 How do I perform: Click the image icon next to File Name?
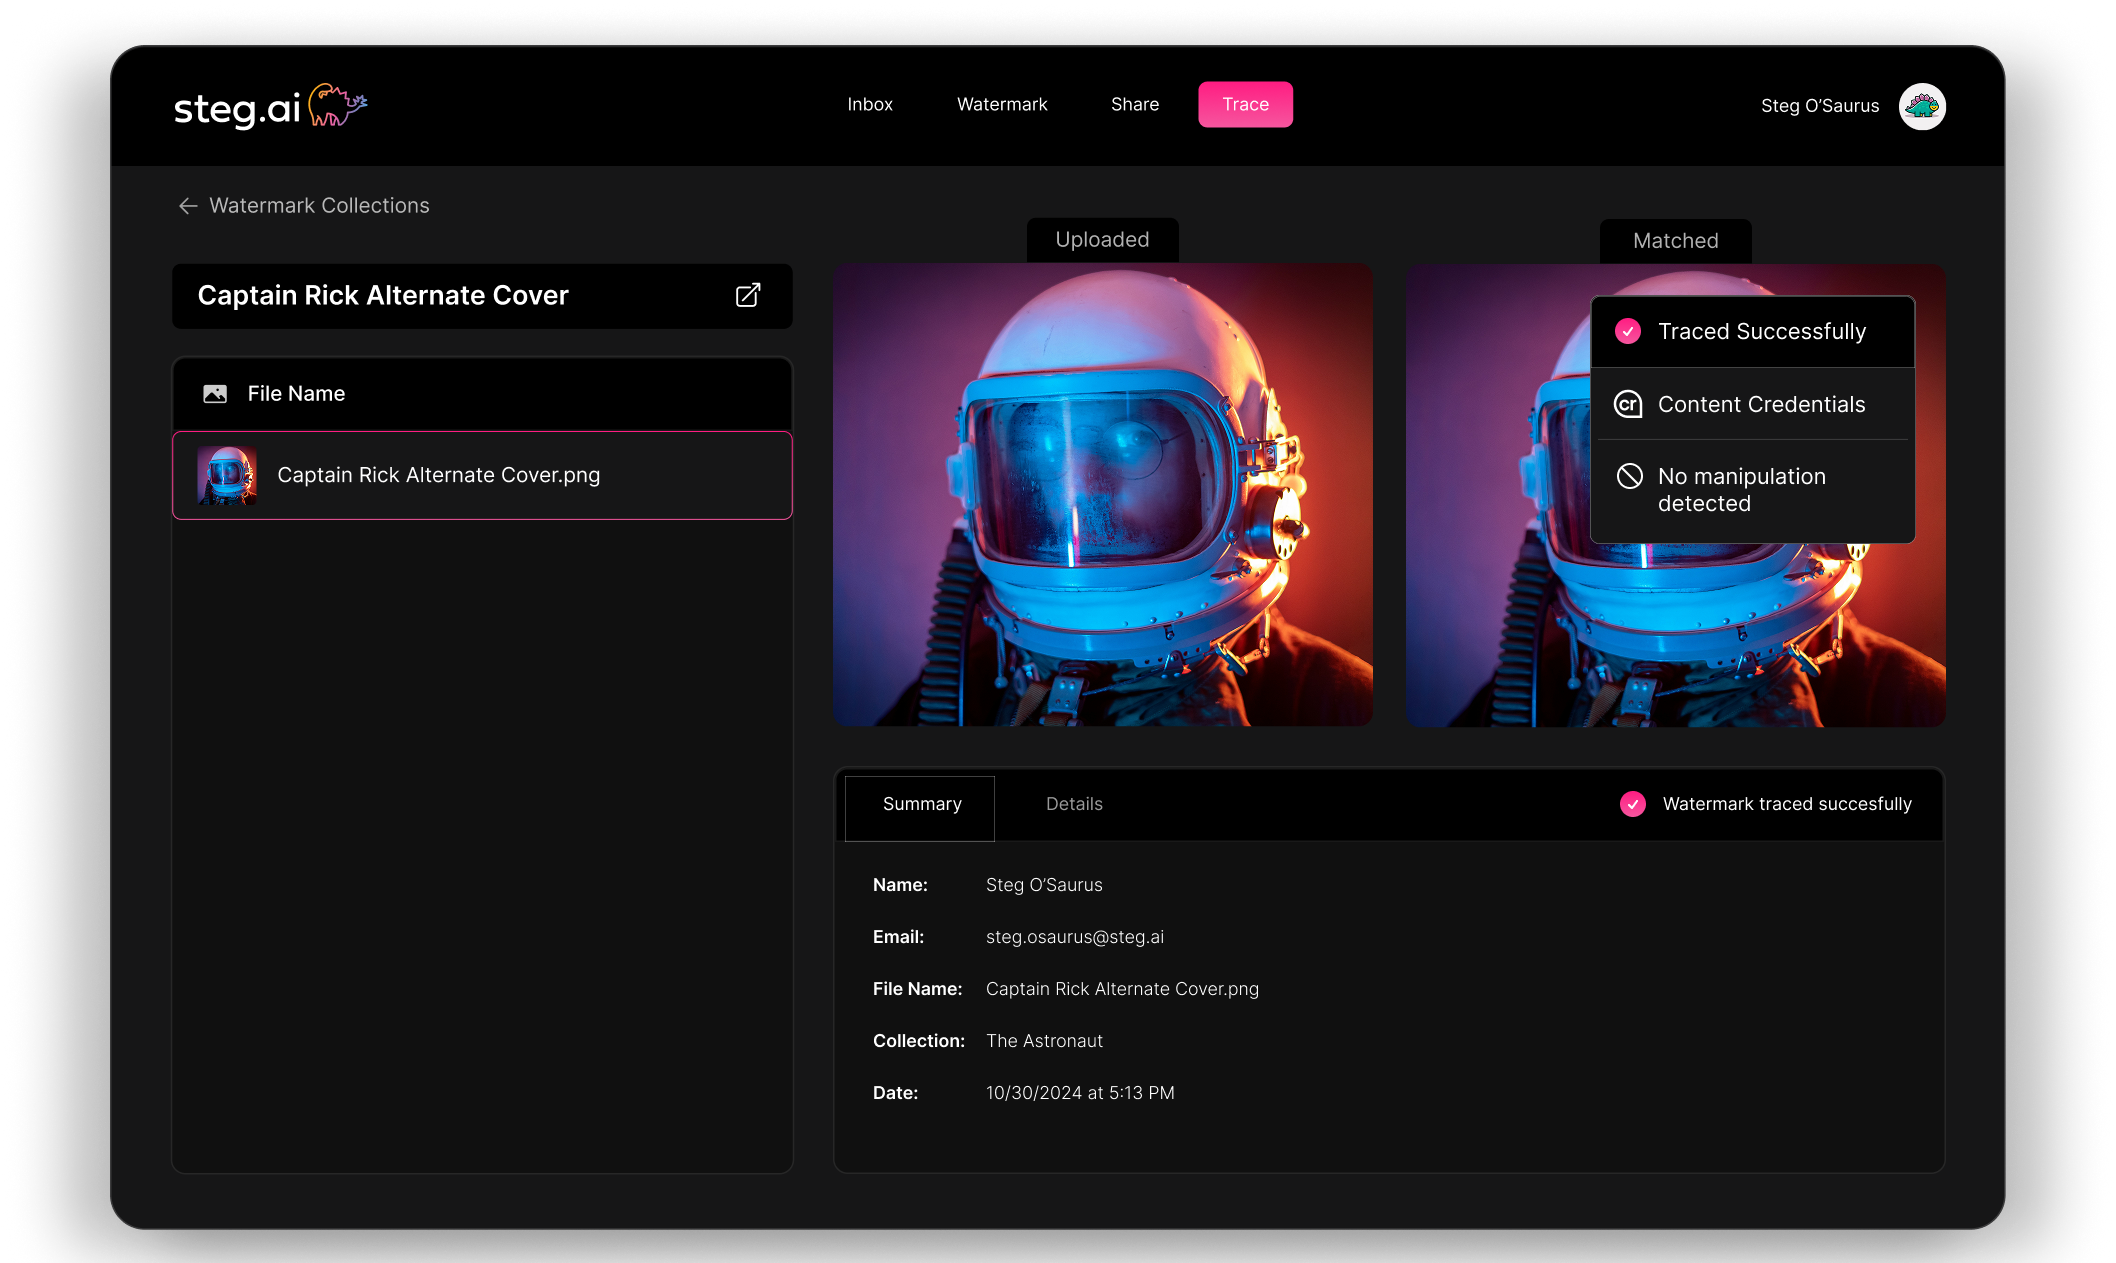point(215,394)
